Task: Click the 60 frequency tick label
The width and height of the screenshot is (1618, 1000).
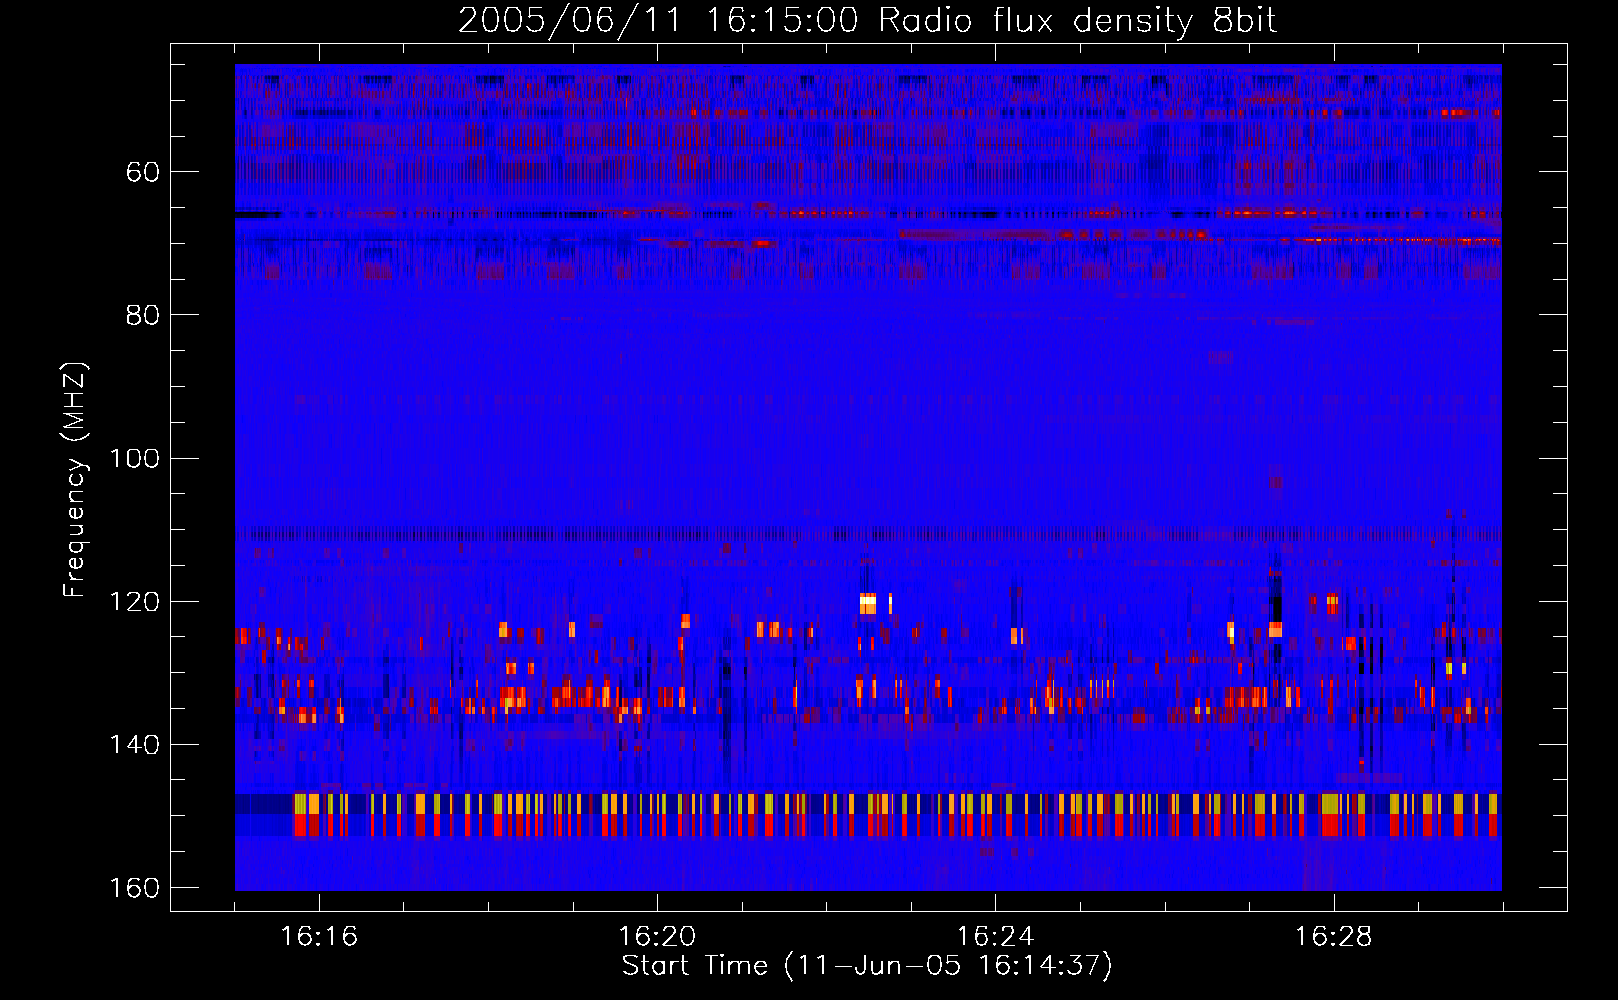Action: click(x=143, y=172)
